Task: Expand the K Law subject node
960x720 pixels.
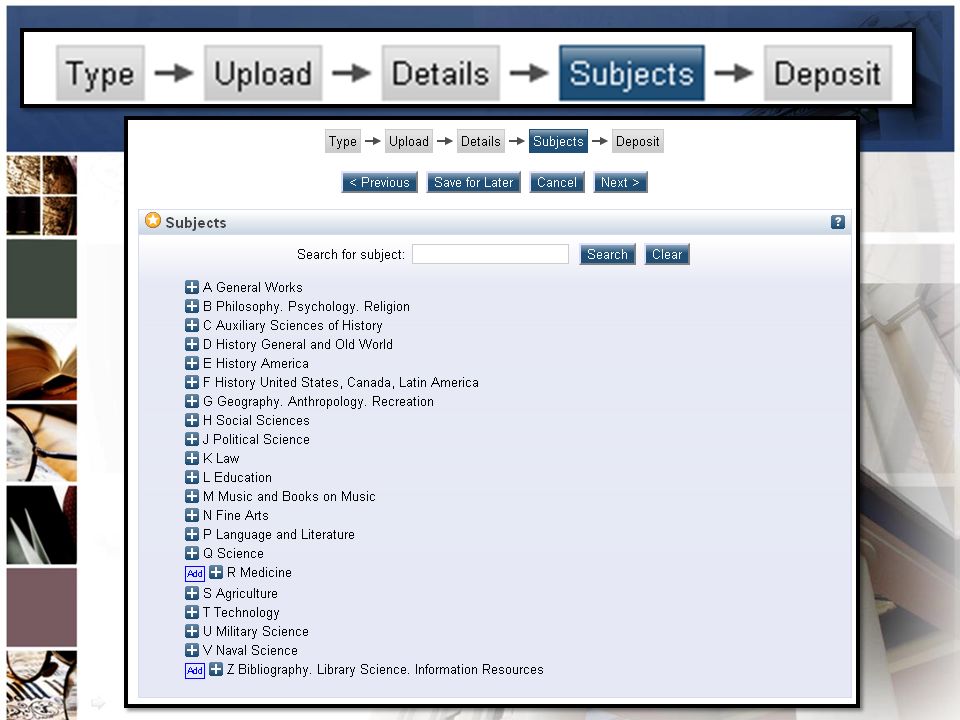Action: 192,458
